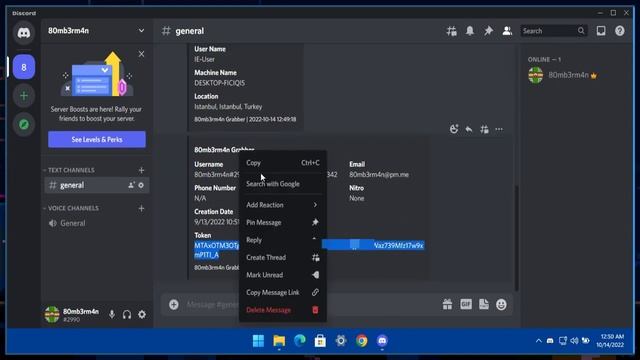Open User Settings gear icon
Screen dimensions: 640x360
[142, 315]
